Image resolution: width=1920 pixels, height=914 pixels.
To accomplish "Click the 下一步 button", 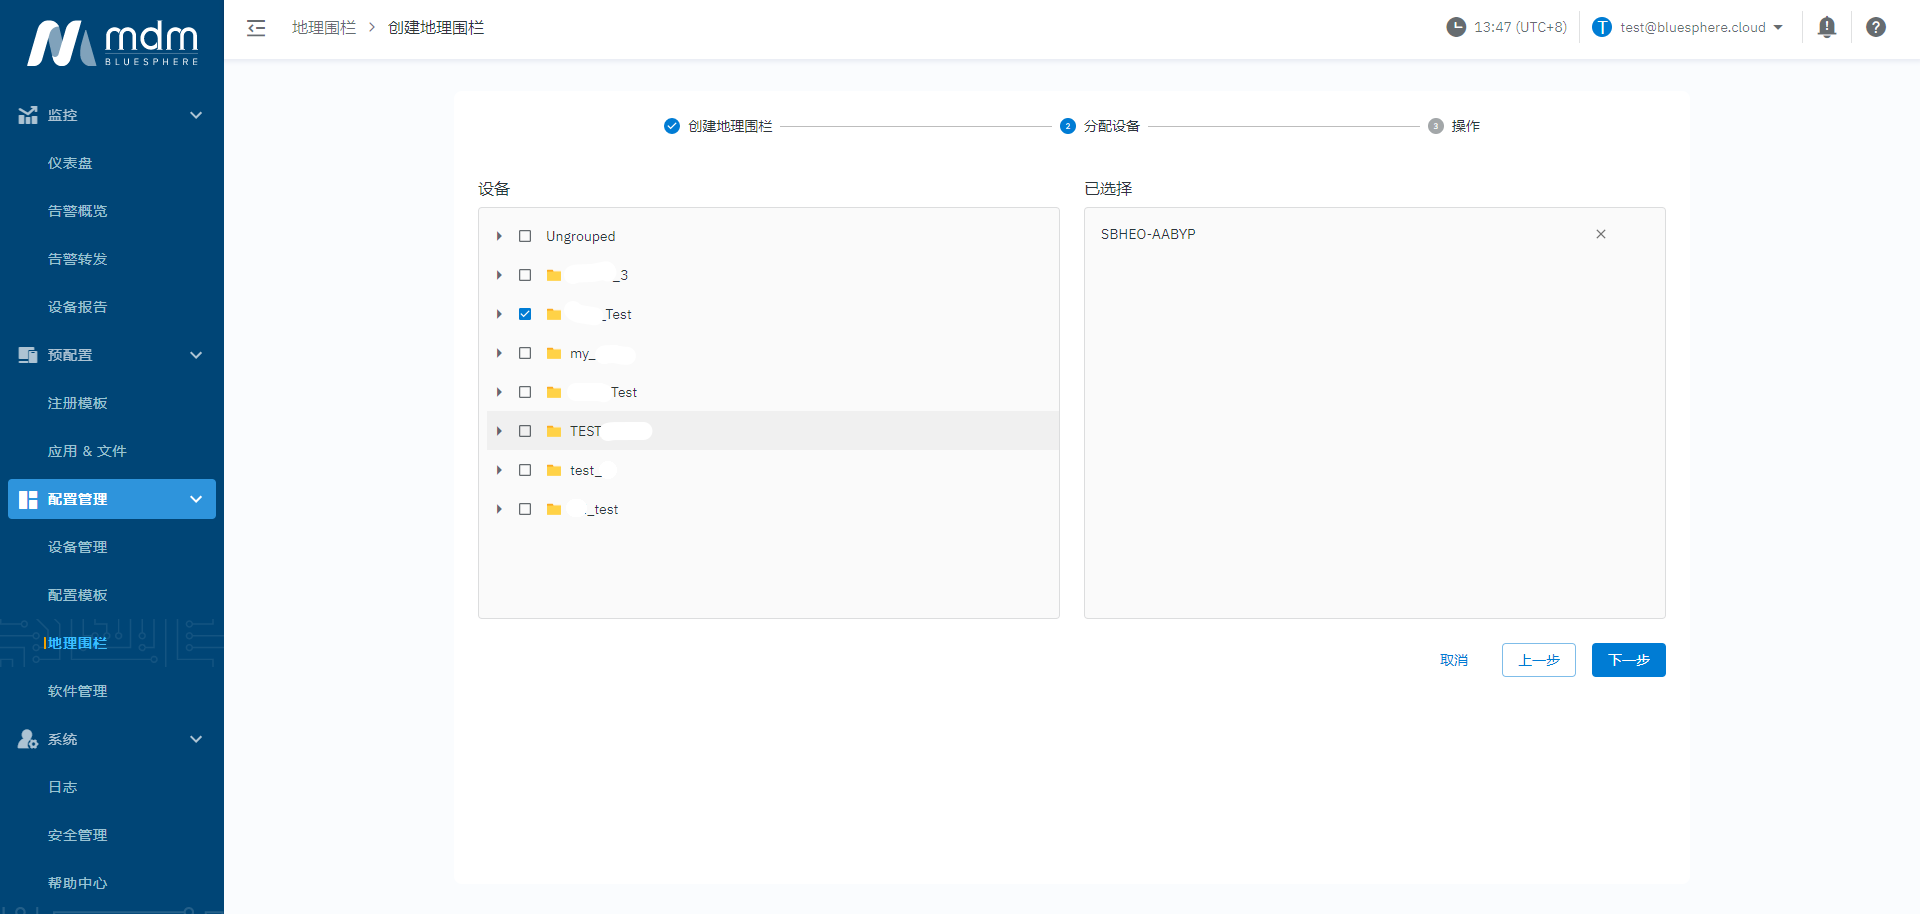I will (1628, 660).
